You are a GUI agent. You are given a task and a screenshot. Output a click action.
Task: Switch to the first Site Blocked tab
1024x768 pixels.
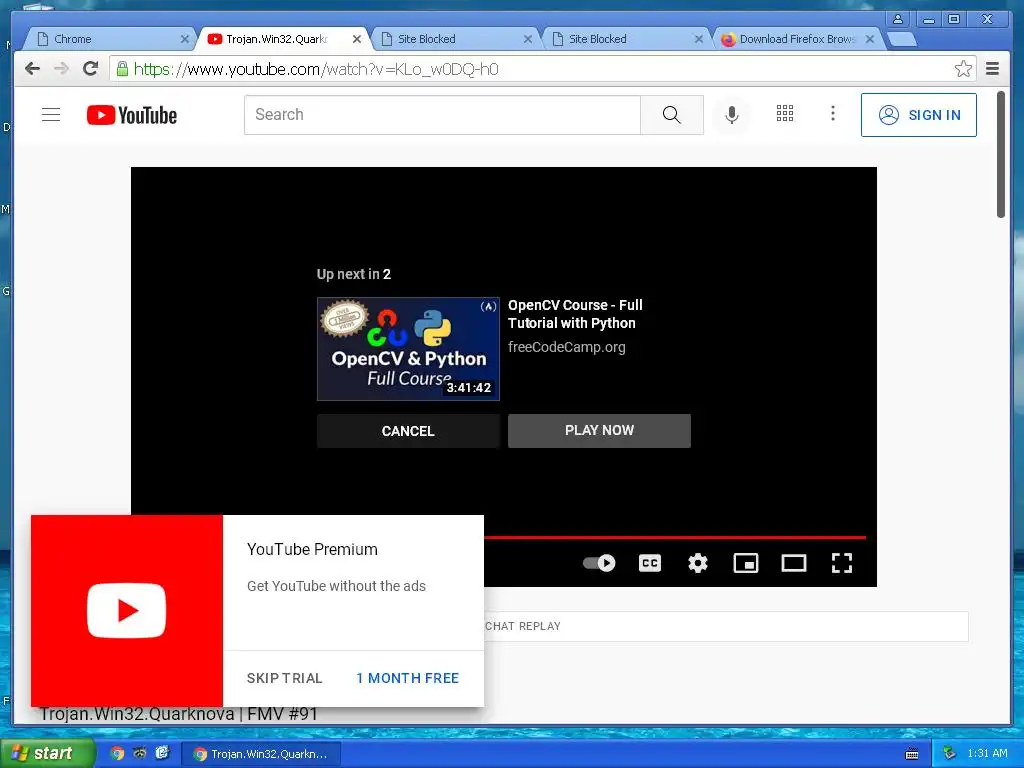coord(455,39)
